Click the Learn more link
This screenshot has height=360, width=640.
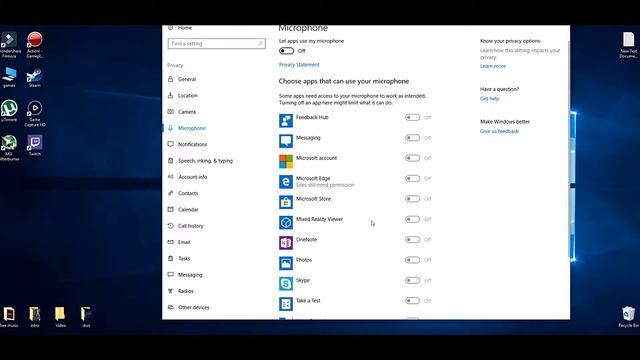pyautogui.click(x=493, y=66)
